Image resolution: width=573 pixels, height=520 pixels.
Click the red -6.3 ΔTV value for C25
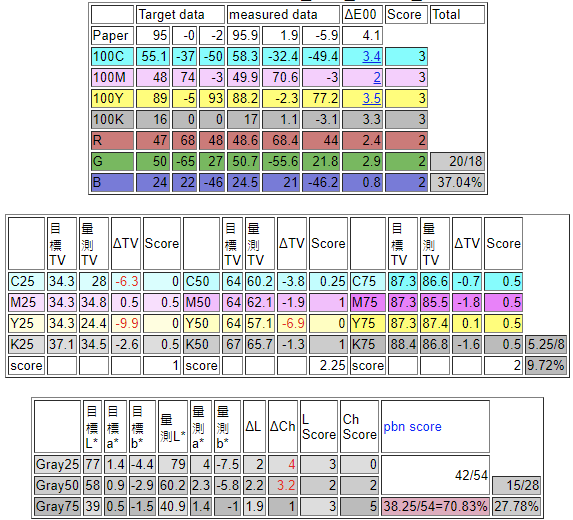click(x=126, y=281)
